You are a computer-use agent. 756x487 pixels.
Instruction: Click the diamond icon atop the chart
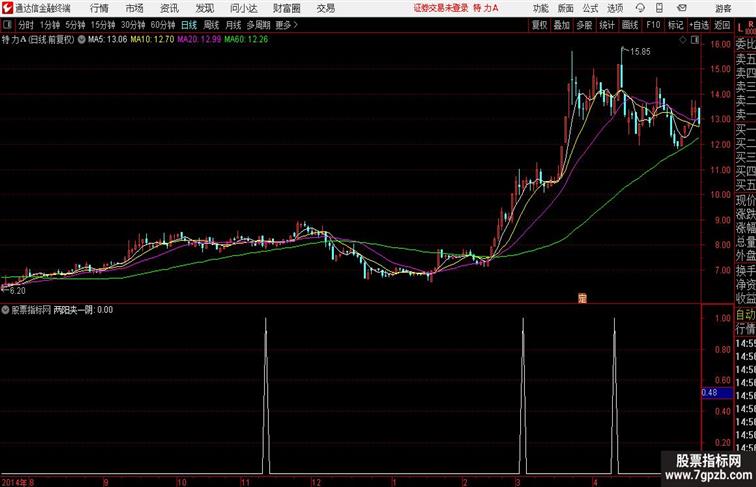(x=683, y=40)
